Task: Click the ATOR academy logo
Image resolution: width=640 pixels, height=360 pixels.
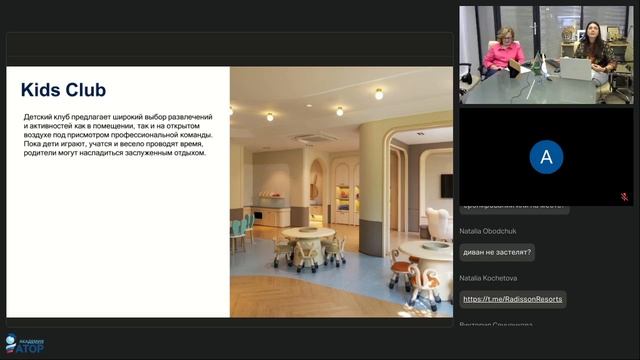Action: pos(24,344)
